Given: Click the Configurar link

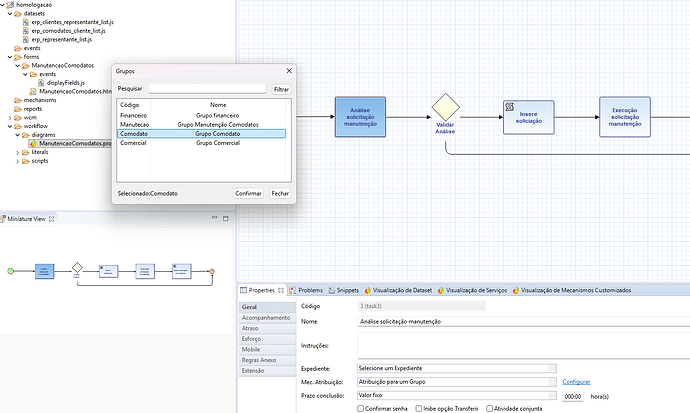Looking at the screenshot, I should pos(576,382).
